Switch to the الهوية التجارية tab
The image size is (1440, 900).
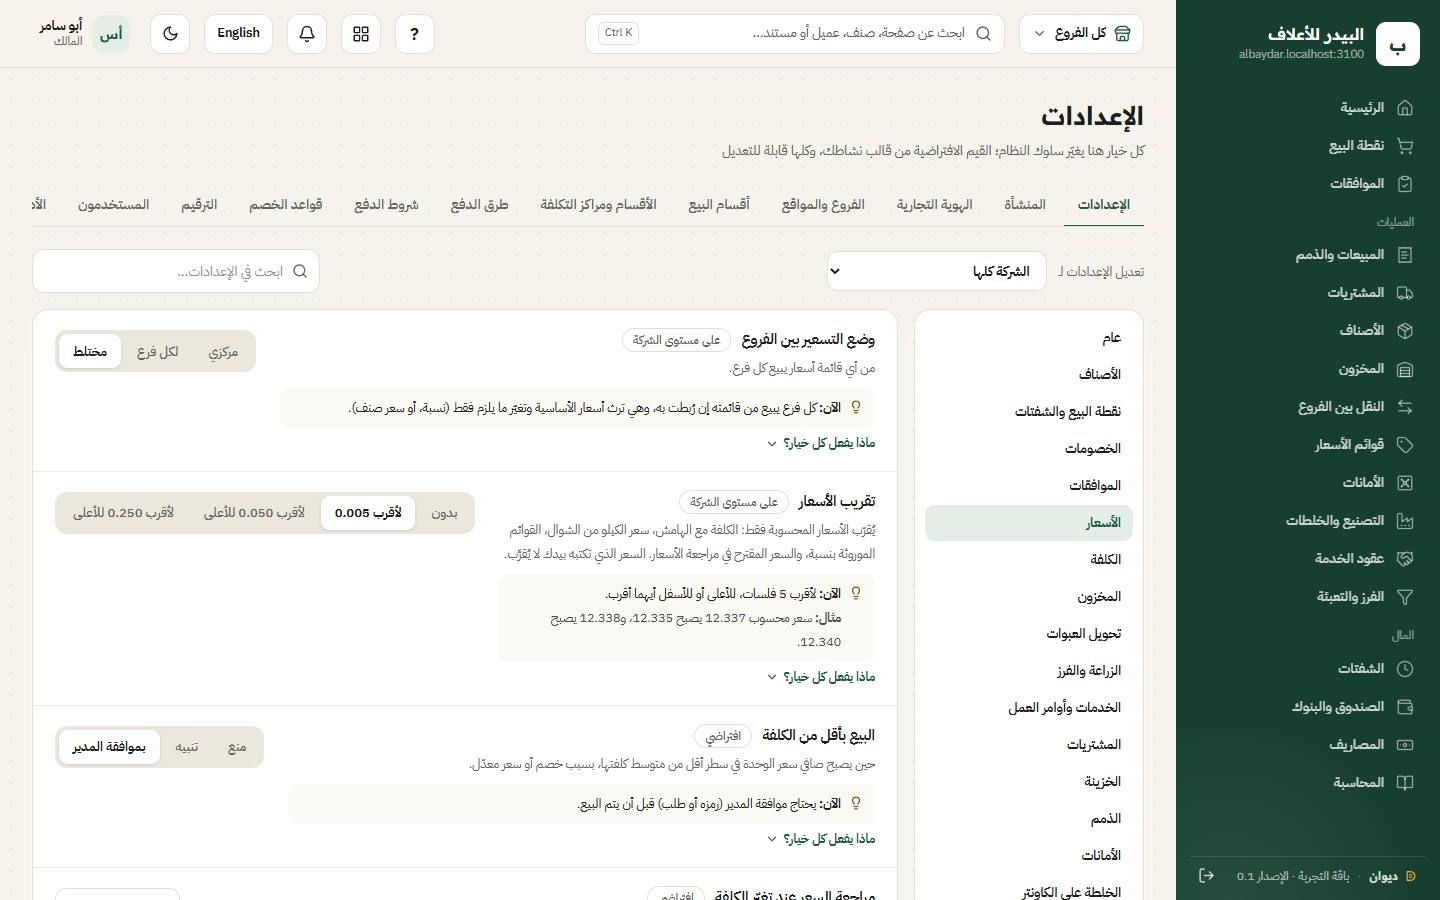[x=935, y=204]
